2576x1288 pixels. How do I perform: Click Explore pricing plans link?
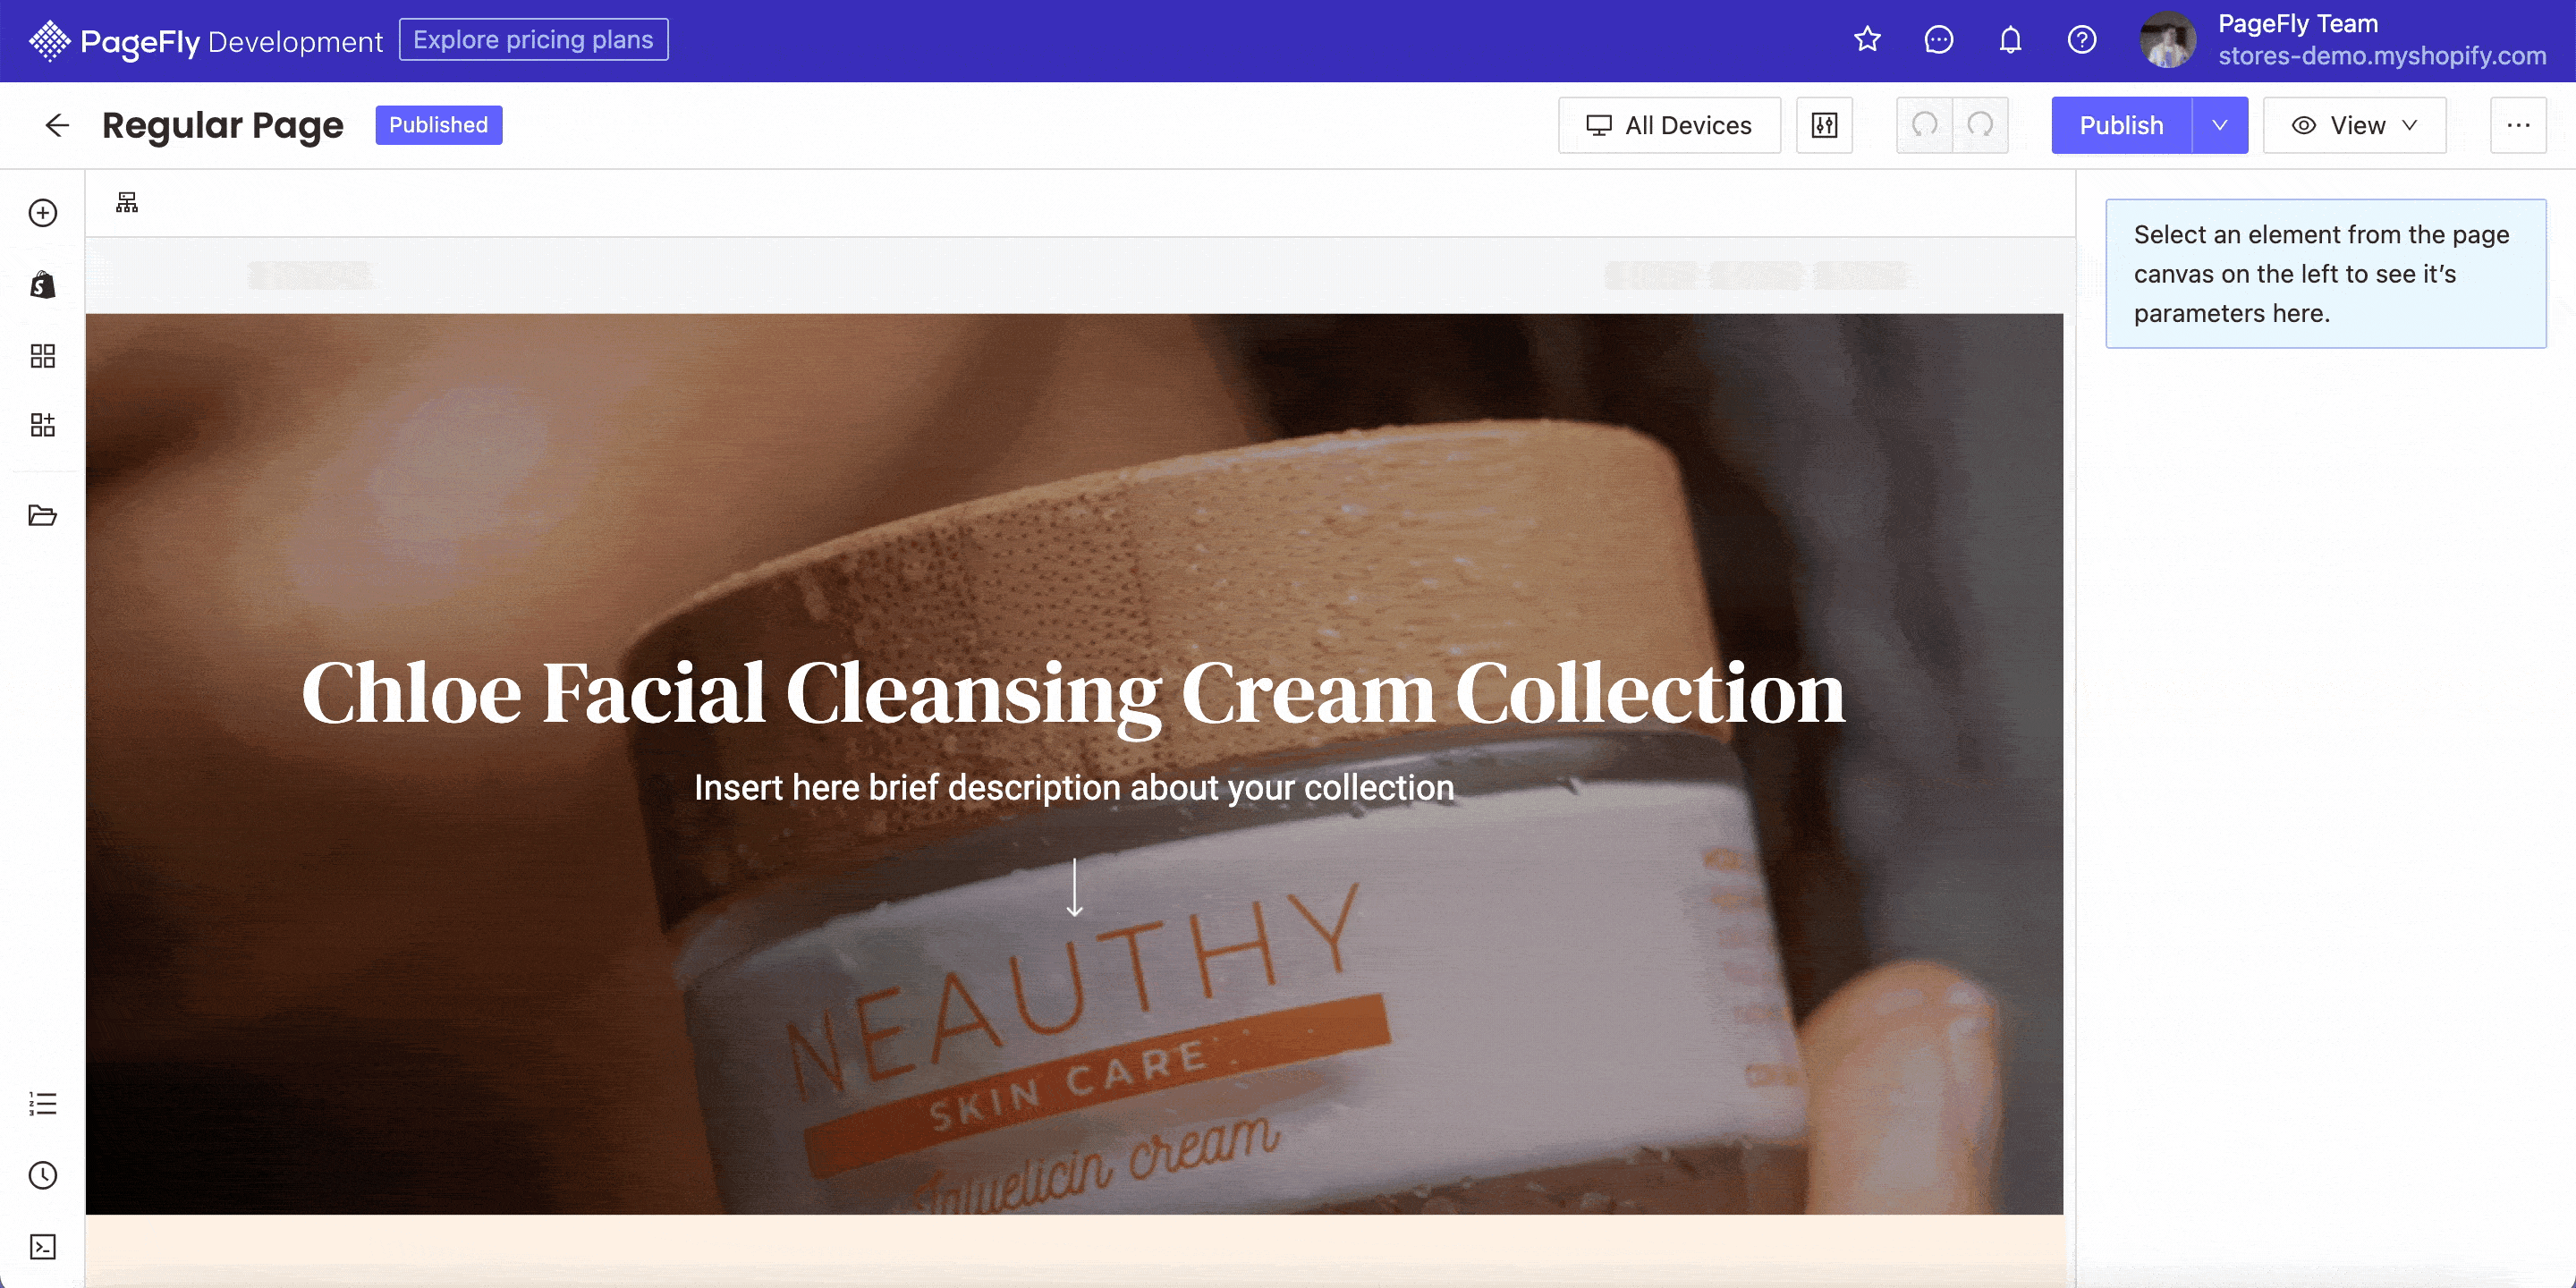[x=533, y=40]
